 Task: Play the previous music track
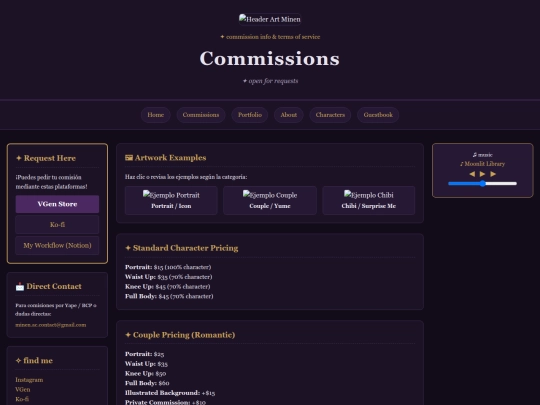pos(472,174)
